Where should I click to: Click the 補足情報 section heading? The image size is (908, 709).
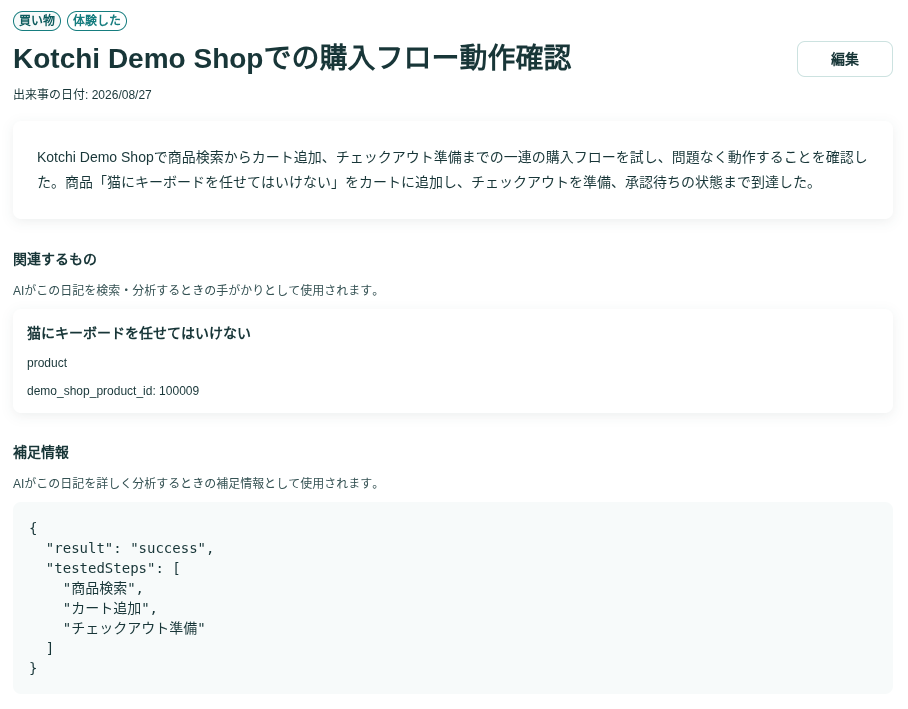pos(41,452)
